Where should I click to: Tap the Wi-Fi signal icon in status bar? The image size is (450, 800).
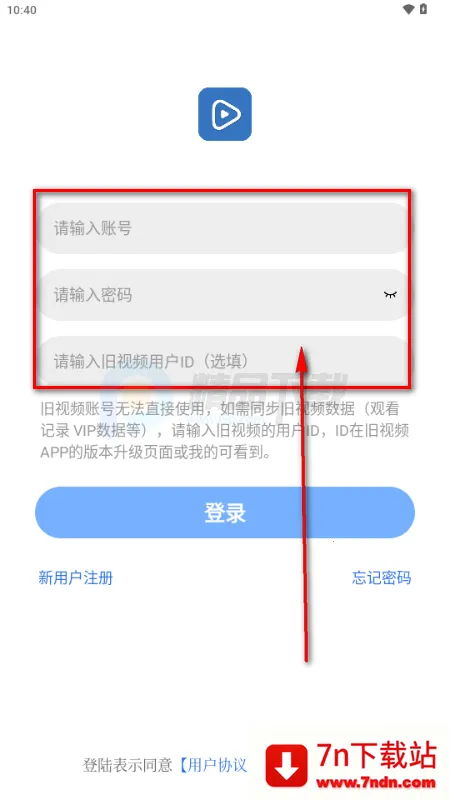[x=408, y=10]
